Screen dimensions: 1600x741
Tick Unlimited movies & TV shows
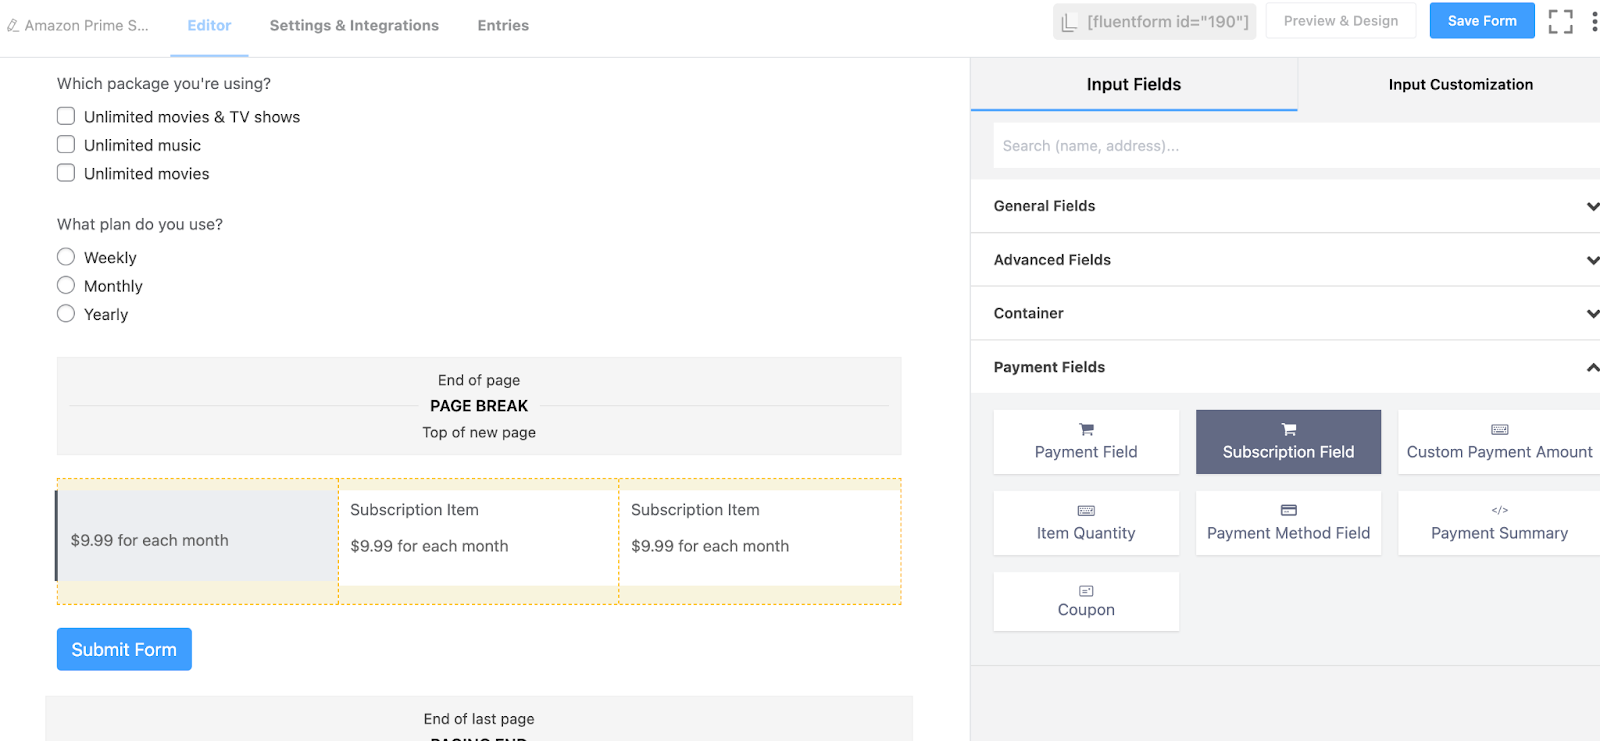(x=66, y=116)
